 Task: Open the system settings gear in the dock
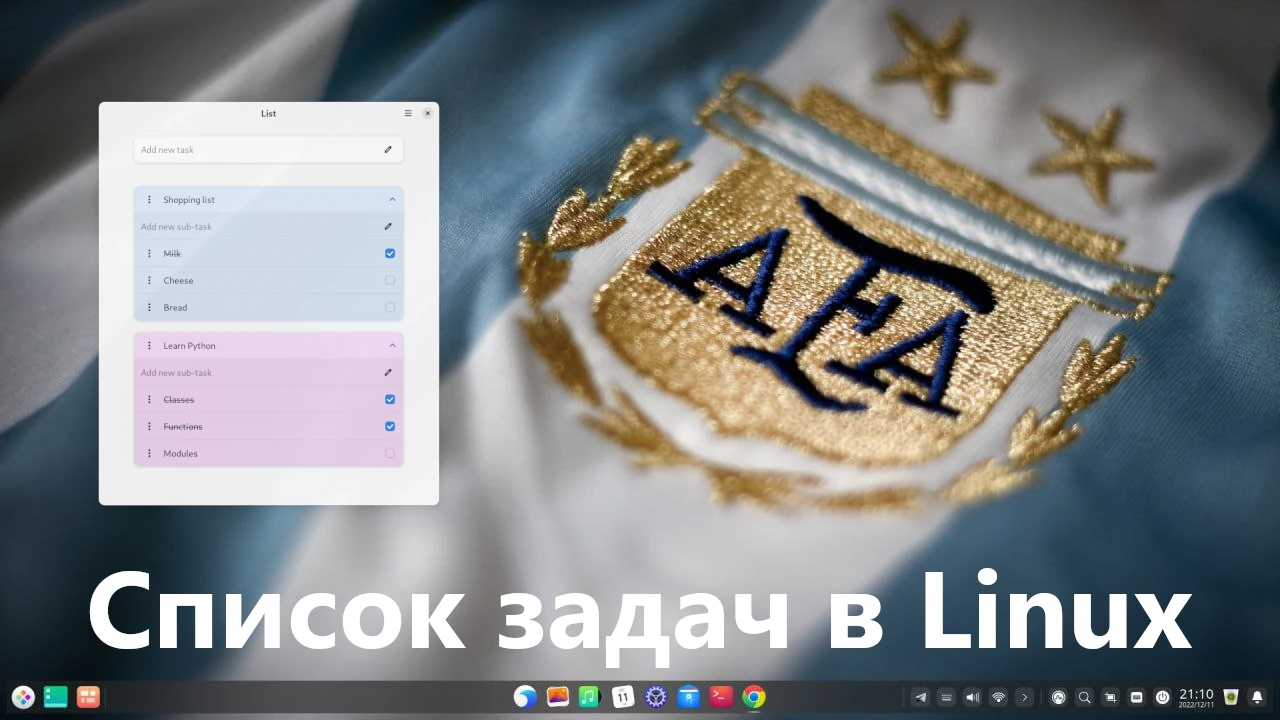pyautogui.click(x=655, y=697)
